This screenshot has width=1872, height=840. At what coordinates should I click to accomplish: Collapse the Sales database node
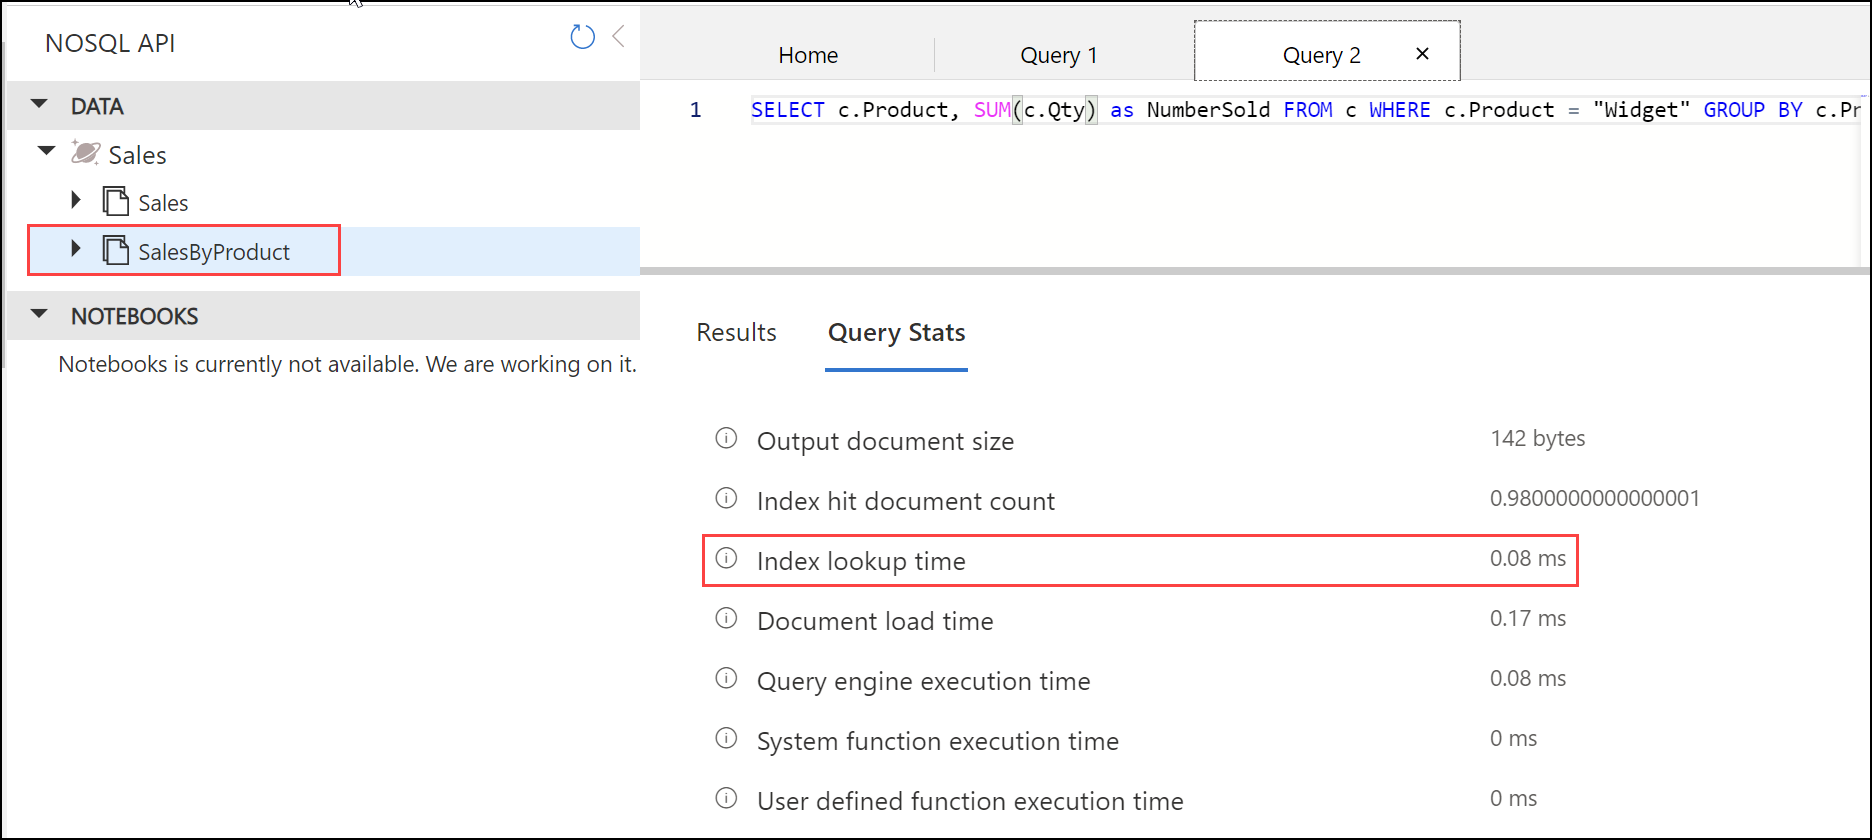click(x=46, y=152)
